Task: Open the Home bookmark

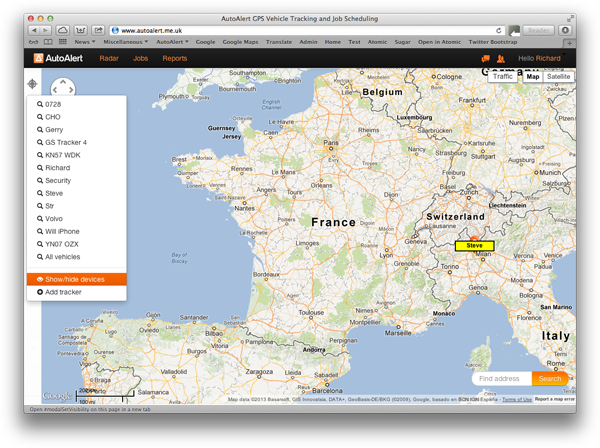Action: coord(333,42)
